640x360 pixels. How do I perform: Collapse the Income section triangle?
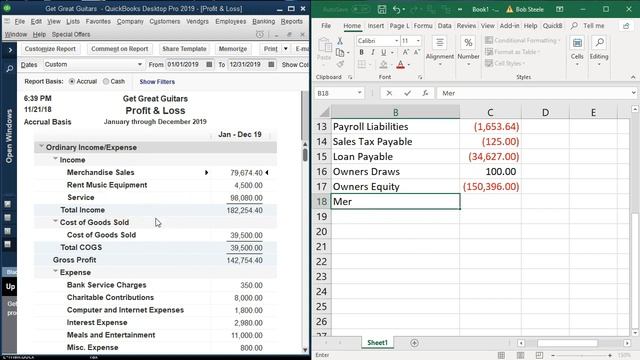[x=55, y=159]
